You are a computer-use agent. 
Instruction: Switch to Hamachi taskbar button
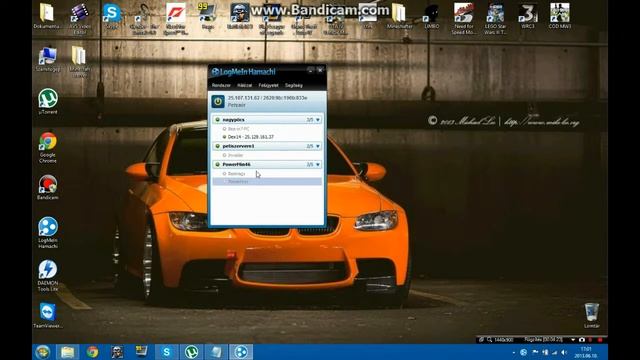[241, 352]
